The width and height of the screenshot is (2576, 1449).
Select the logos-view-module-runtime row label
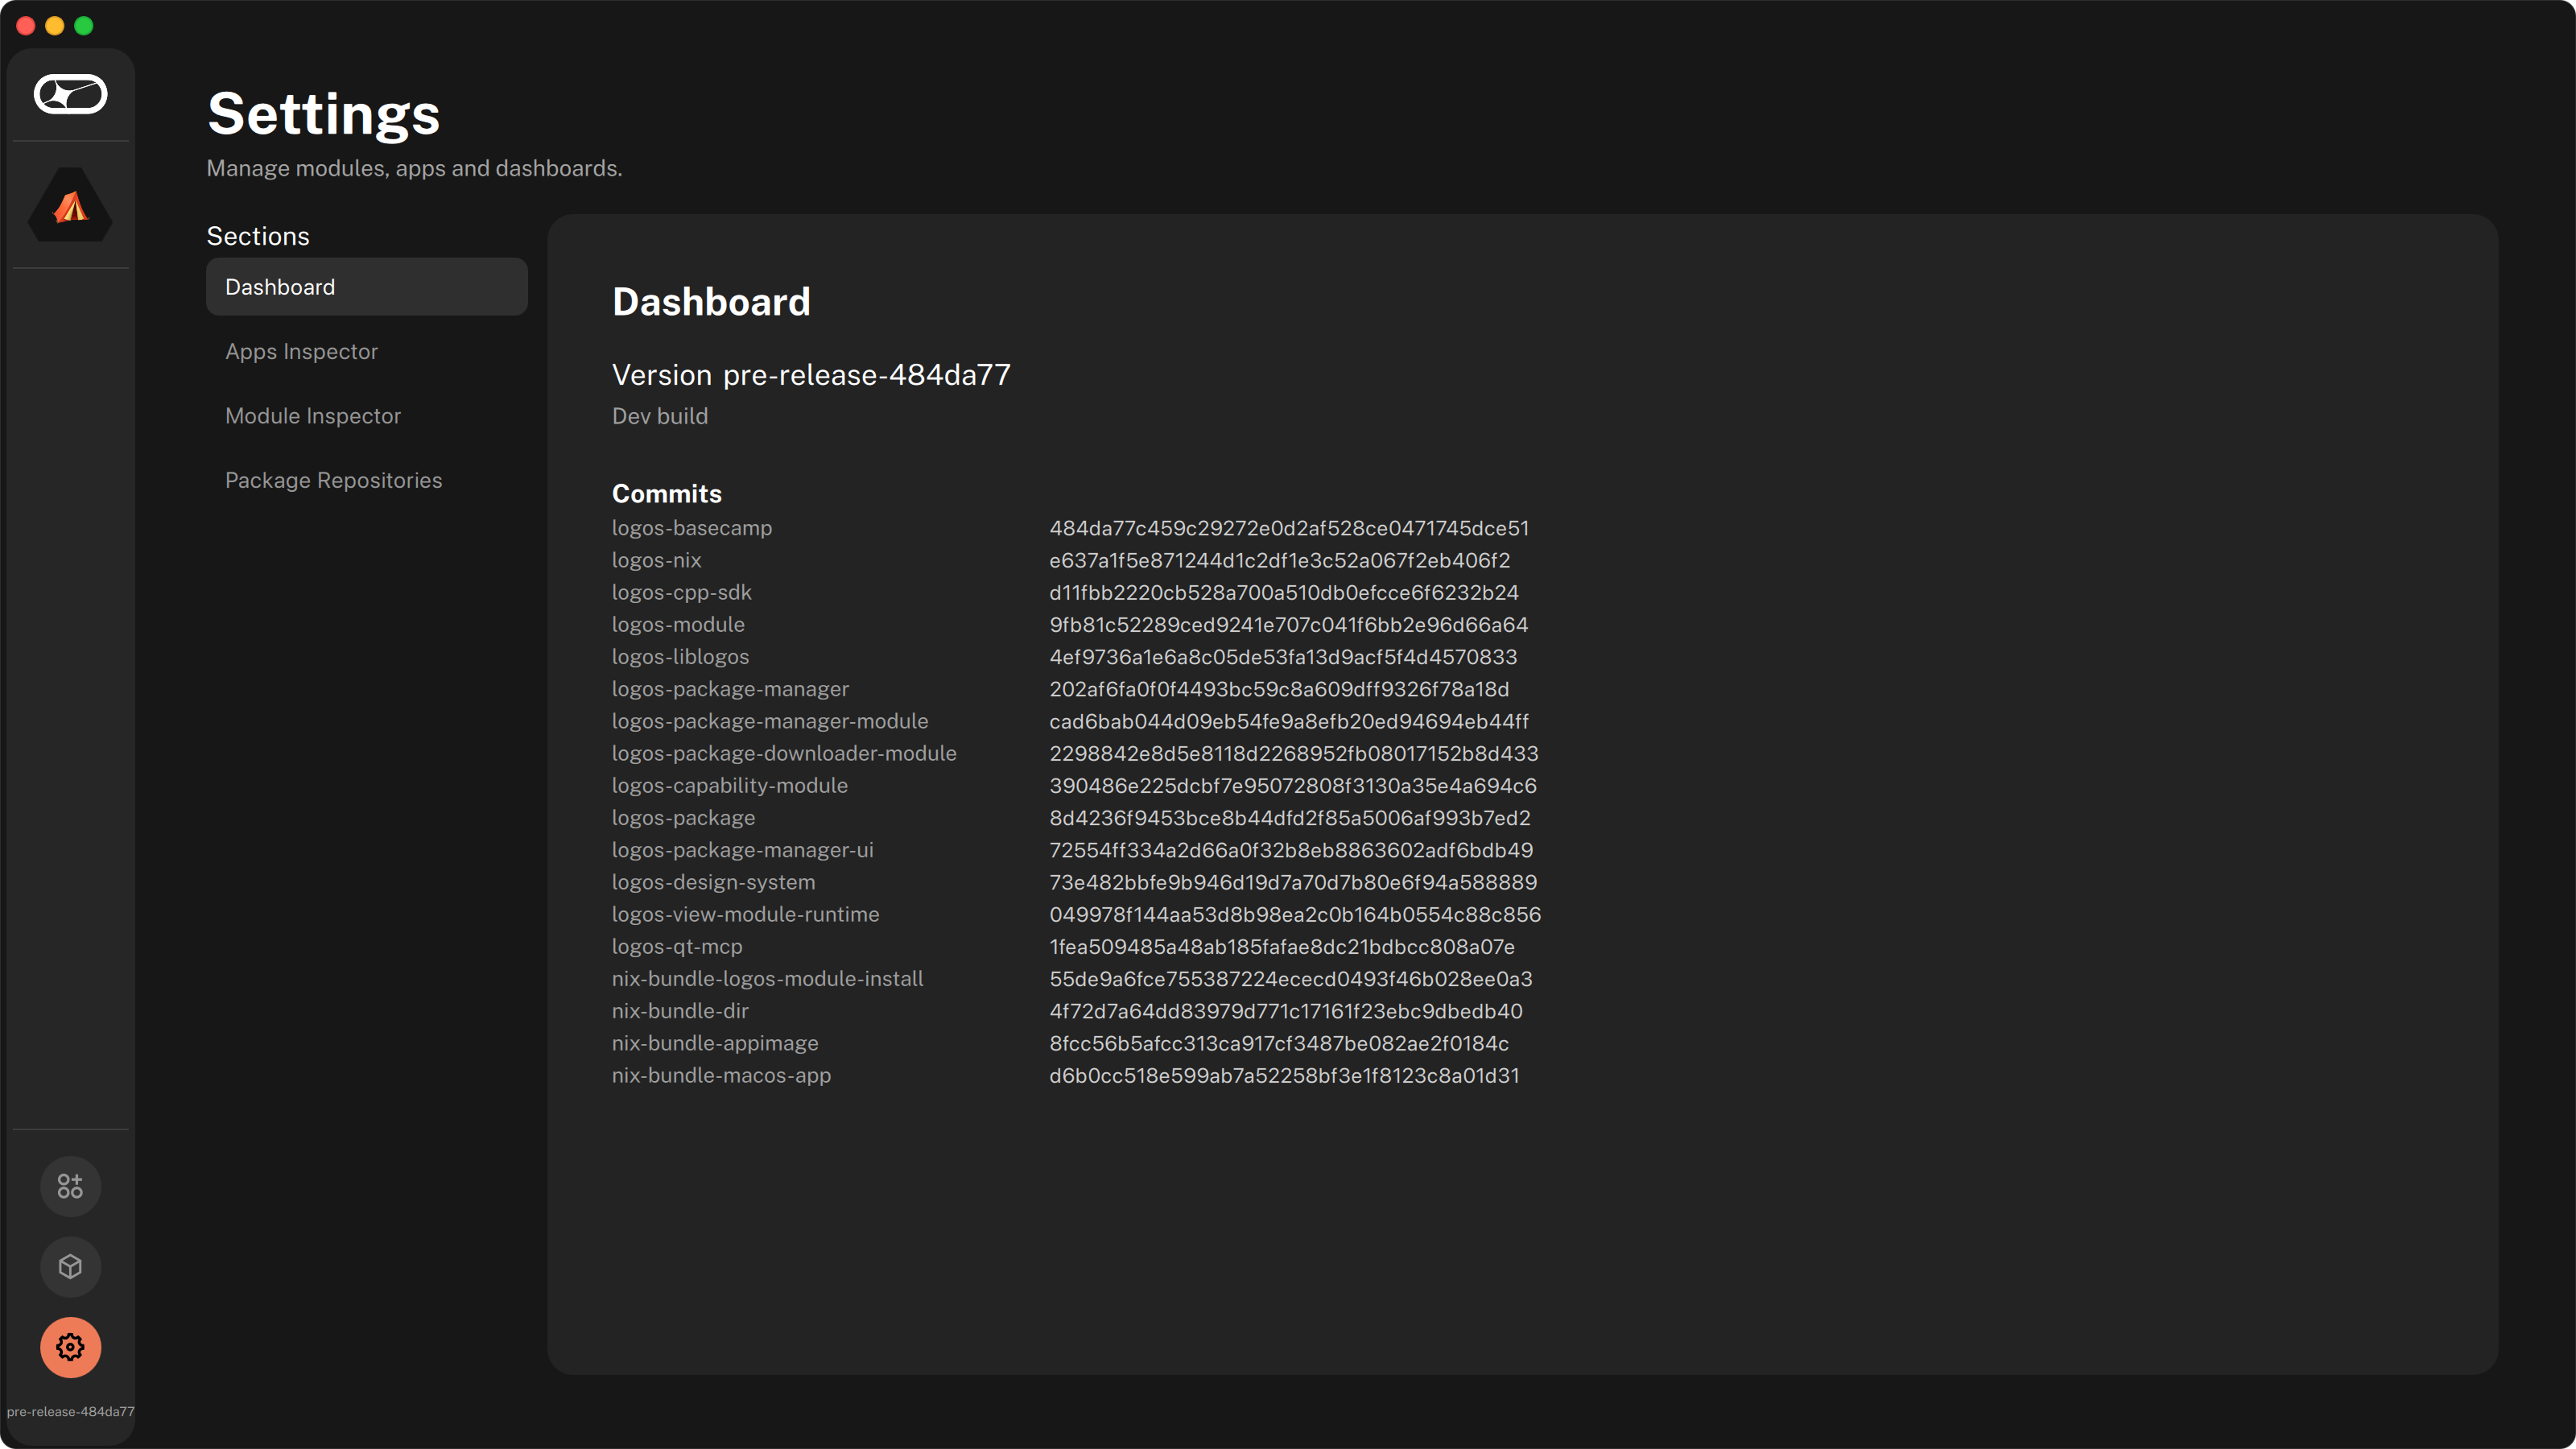(745, 914)
